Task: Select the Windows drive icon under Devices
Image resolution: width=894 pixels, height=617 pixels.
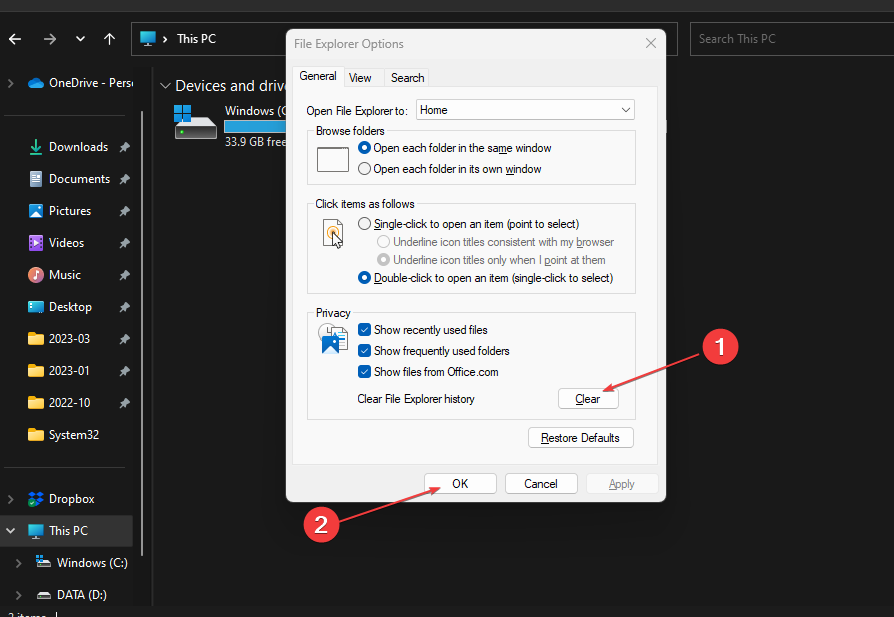Action: (195, 122)
